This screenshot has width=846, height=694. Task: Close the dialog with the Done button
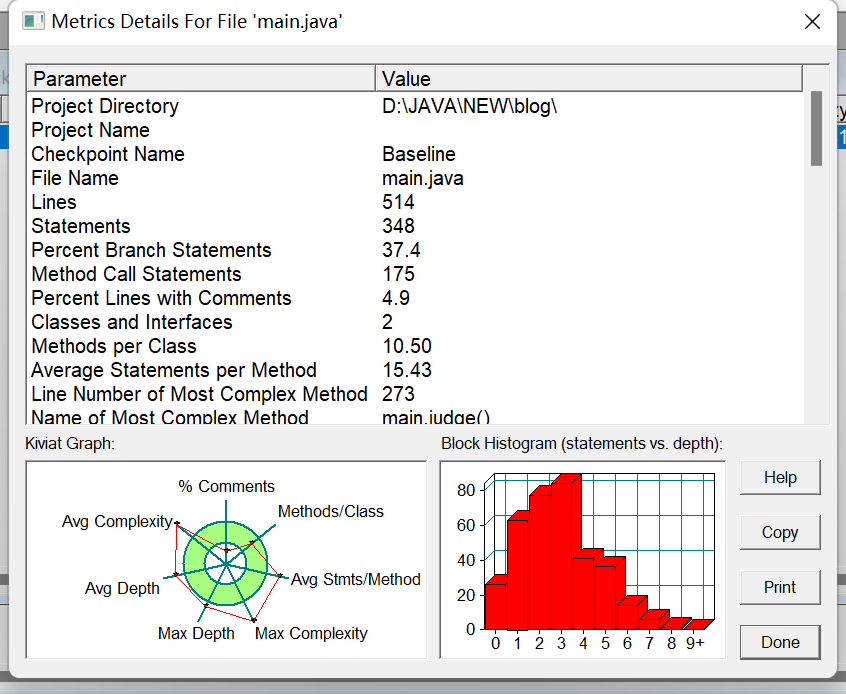pos(780,642)
